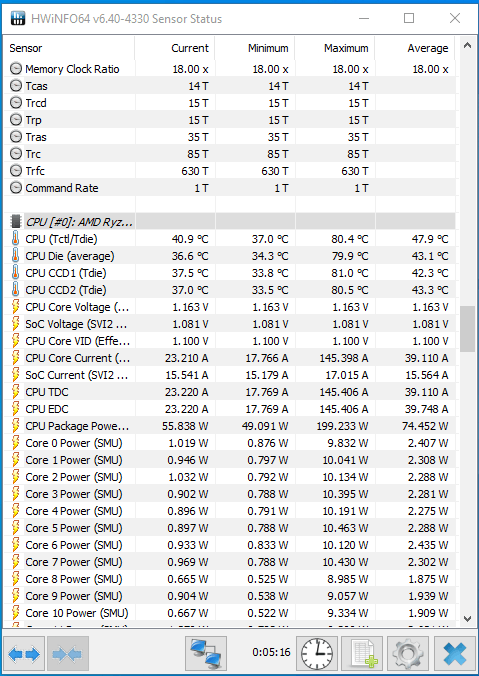Click clock icon beside Memory Clock Ratio
The width and height of the screenshot is (479, 676).
point(16,69)
